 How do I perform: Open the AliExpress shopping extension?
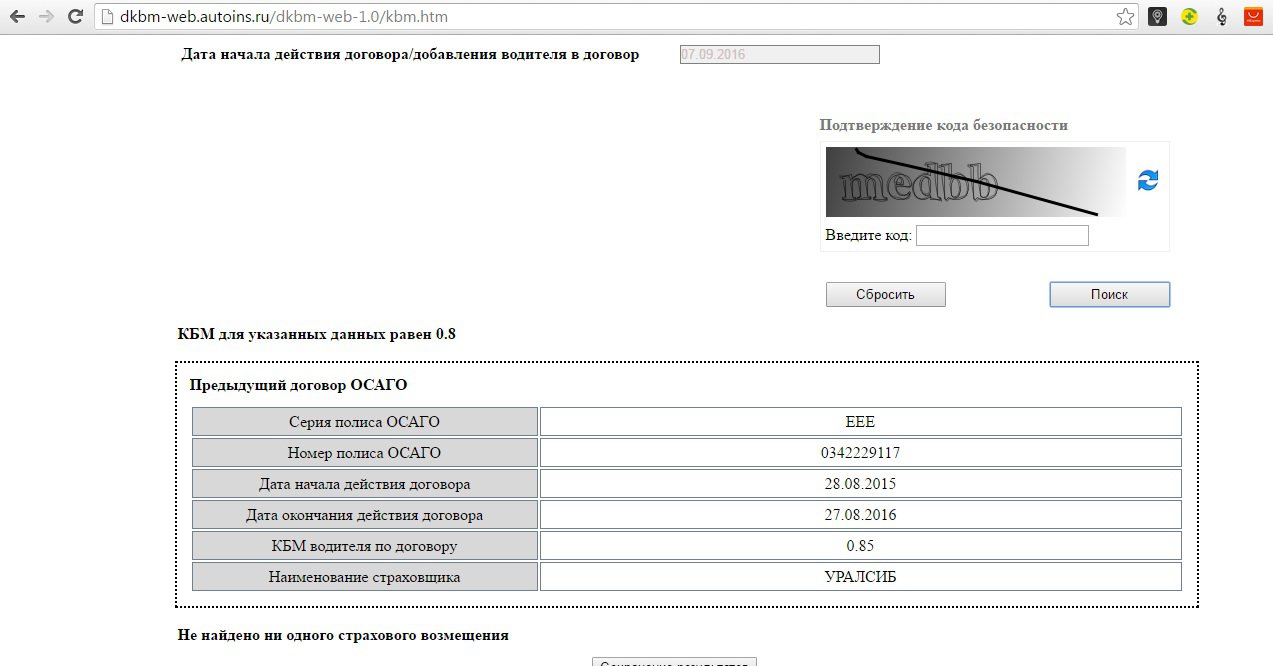1253,16
